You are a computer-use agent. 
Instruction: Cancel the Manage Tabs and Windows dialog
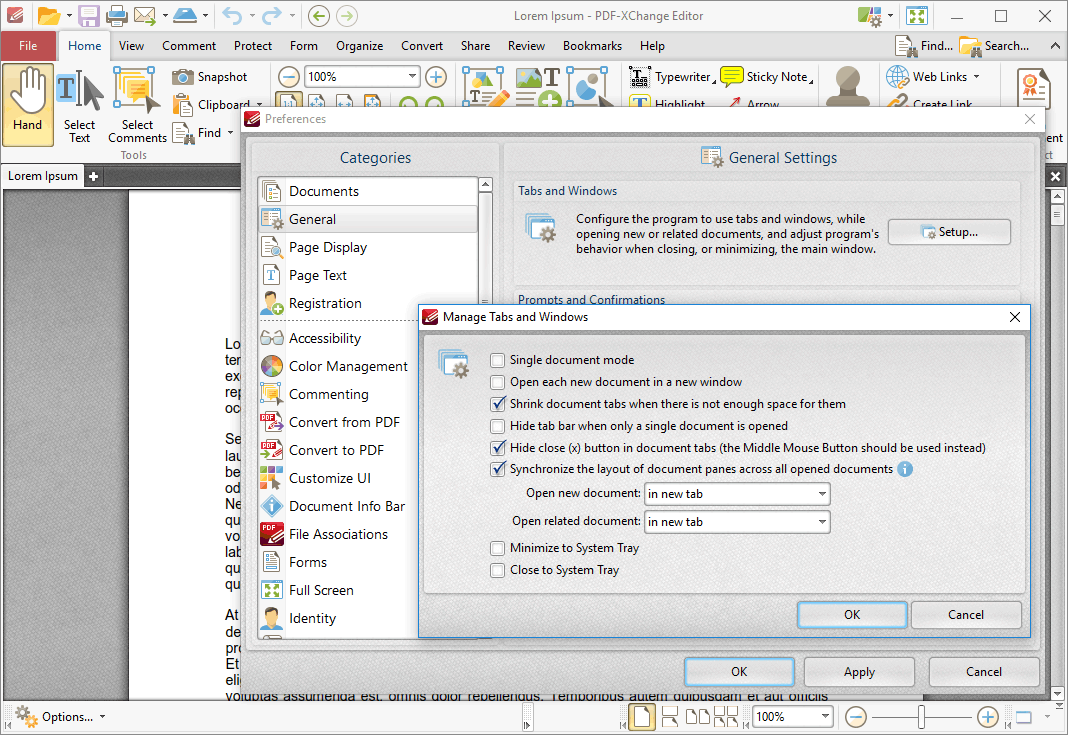click(965, 615)
